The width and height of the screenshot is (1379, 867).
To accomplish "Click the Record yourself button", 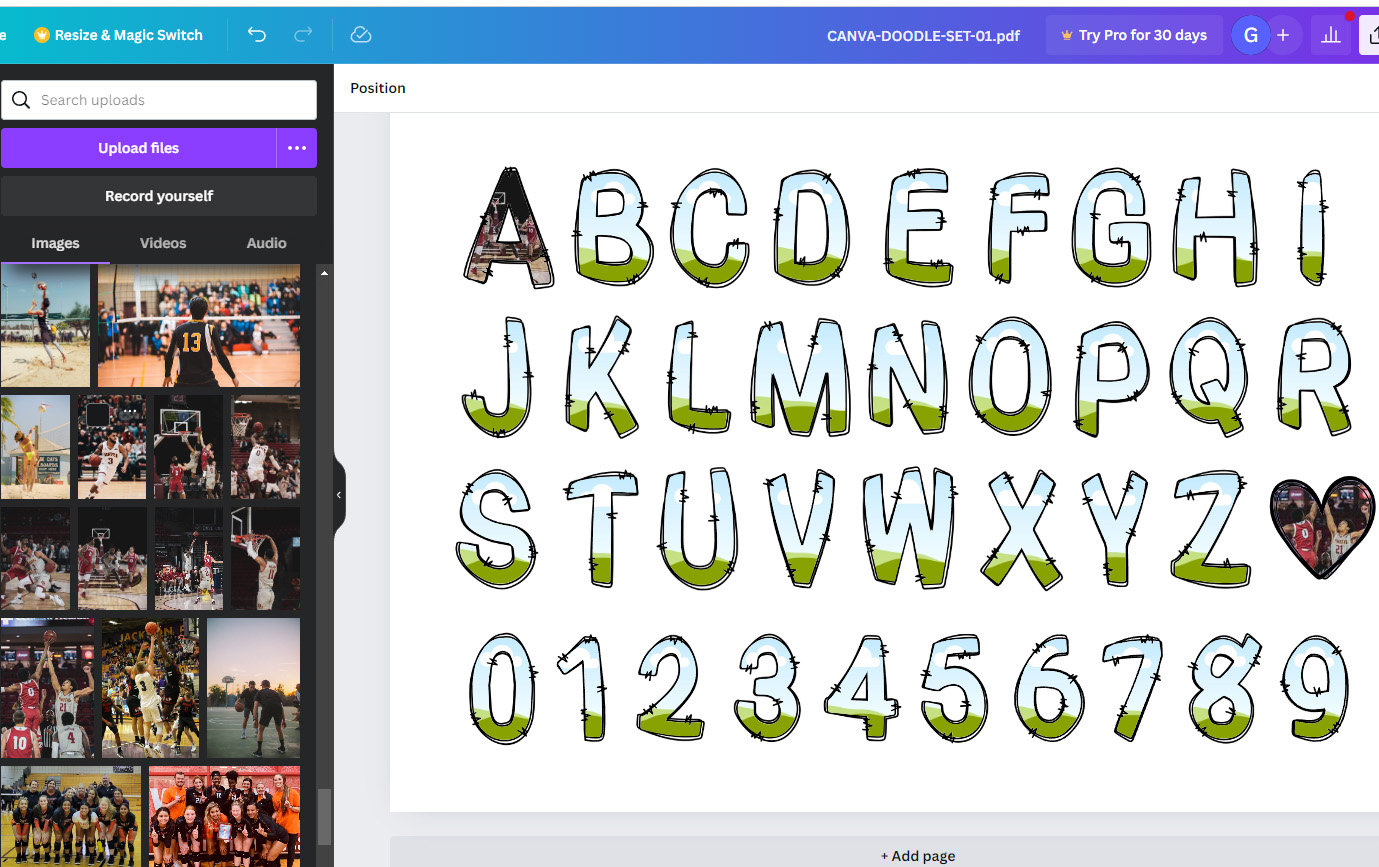I will pyautogui.click(x=159, y=195).
